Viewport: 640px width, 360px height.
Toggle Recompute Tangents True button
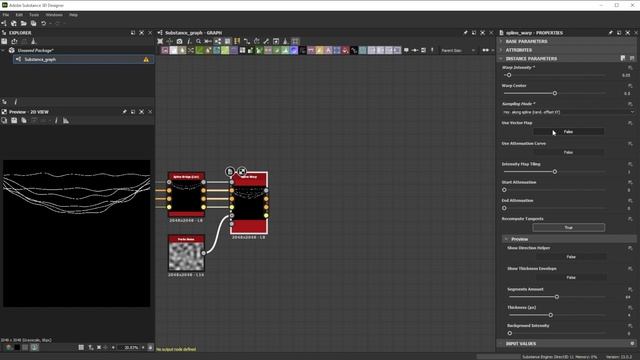coord(569,227)
